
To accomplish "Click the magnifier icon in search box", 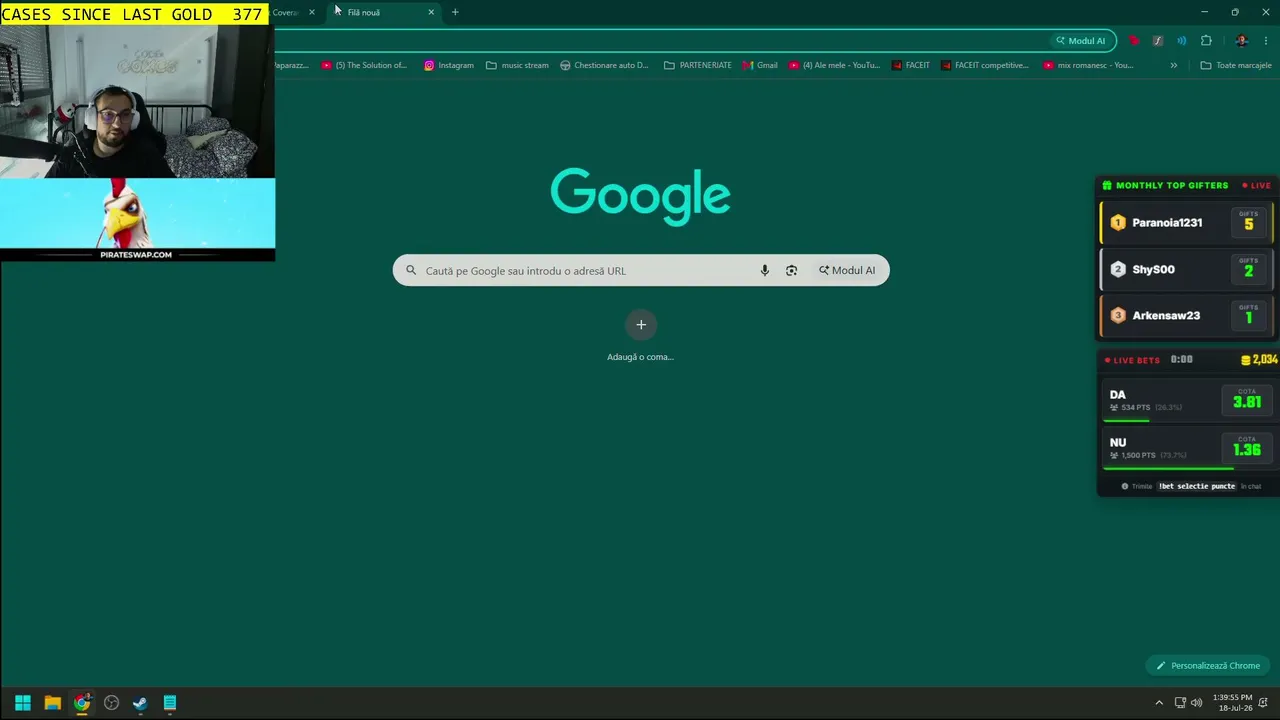I will [x=411, y=270].
